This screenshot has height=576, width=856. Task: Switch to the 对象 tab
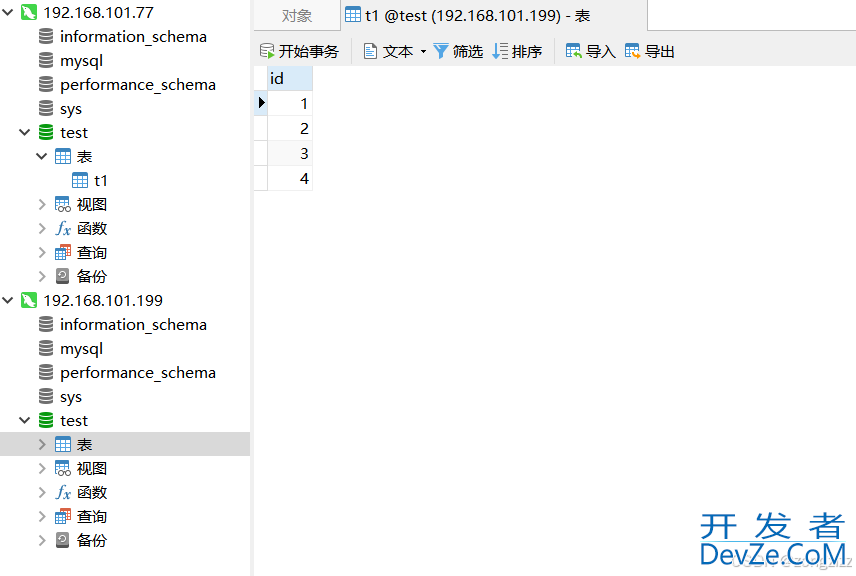(x=297, y=16)
